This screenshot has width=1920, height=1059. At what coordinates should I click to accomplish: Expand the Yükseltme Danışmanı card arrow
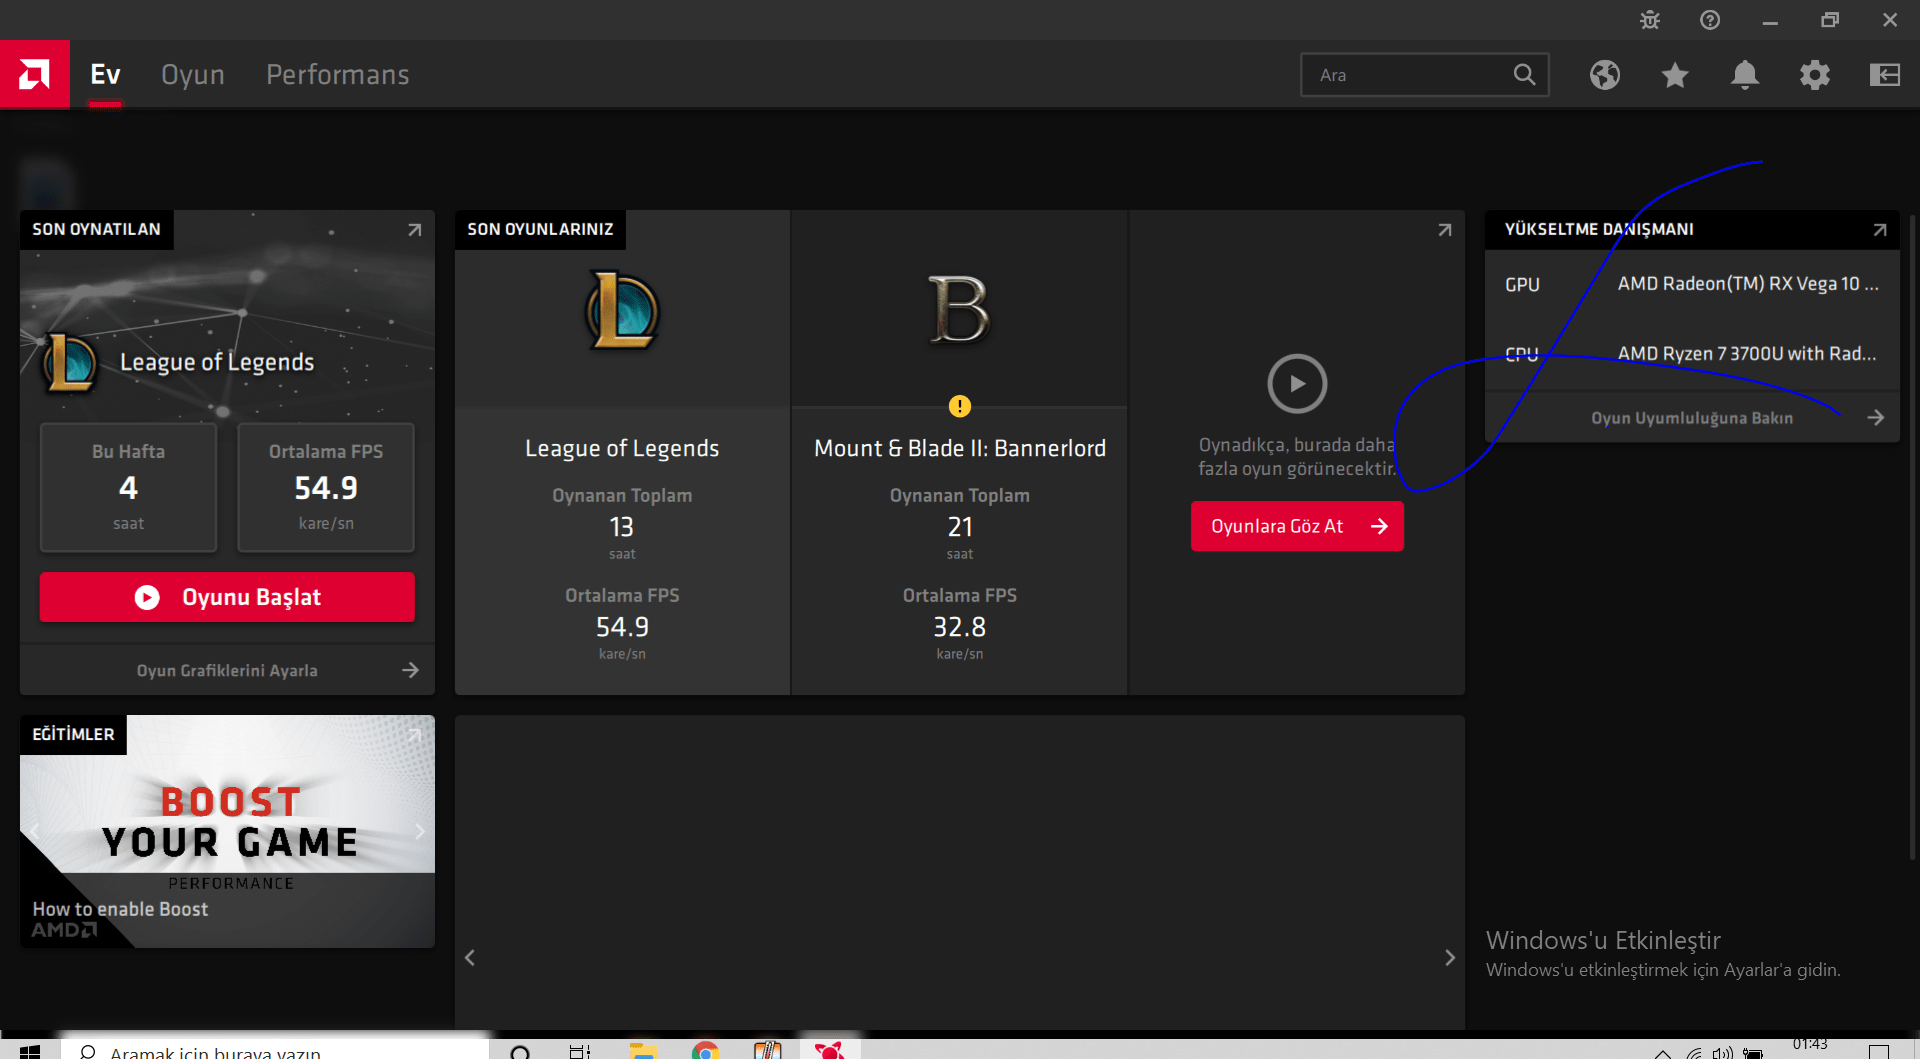click(x=1879, y=230)
